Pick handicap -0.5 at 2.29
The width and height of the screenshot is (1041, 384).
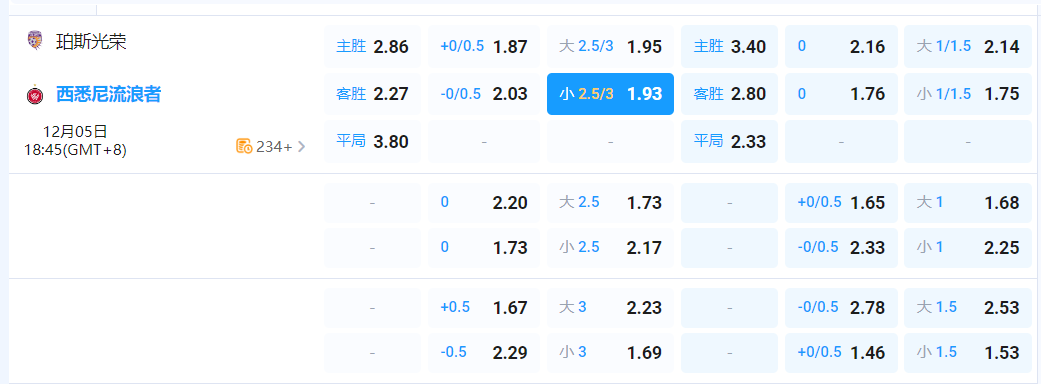click(x=484, y=353)
